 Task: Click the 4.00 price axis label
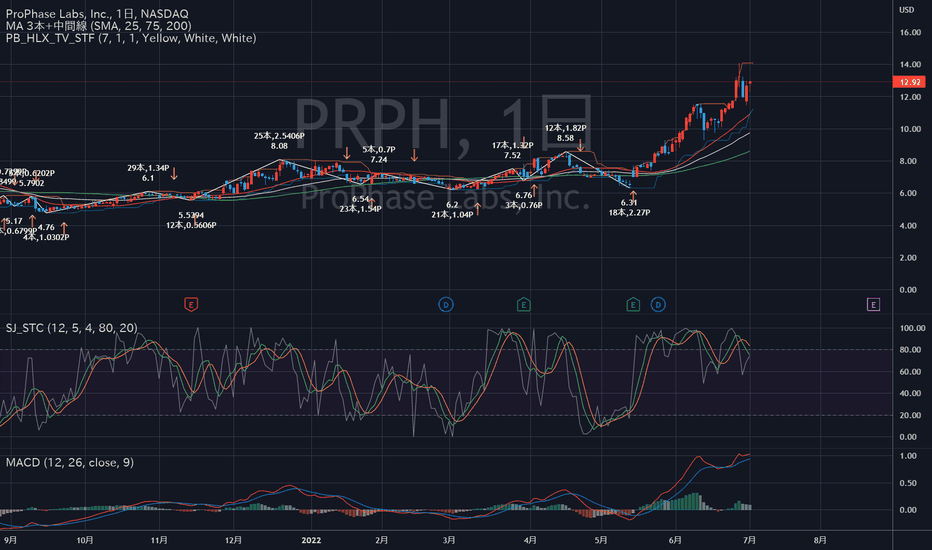click(910, 225)
